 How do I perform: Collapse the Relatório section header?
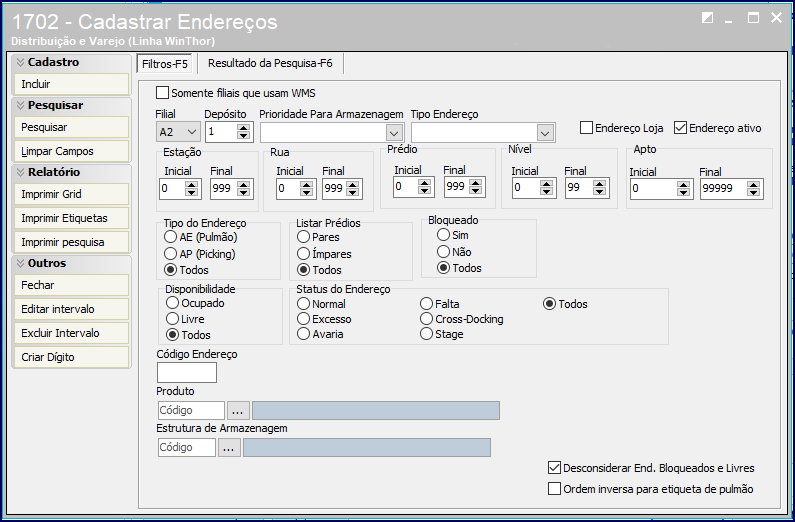[71, 172]
